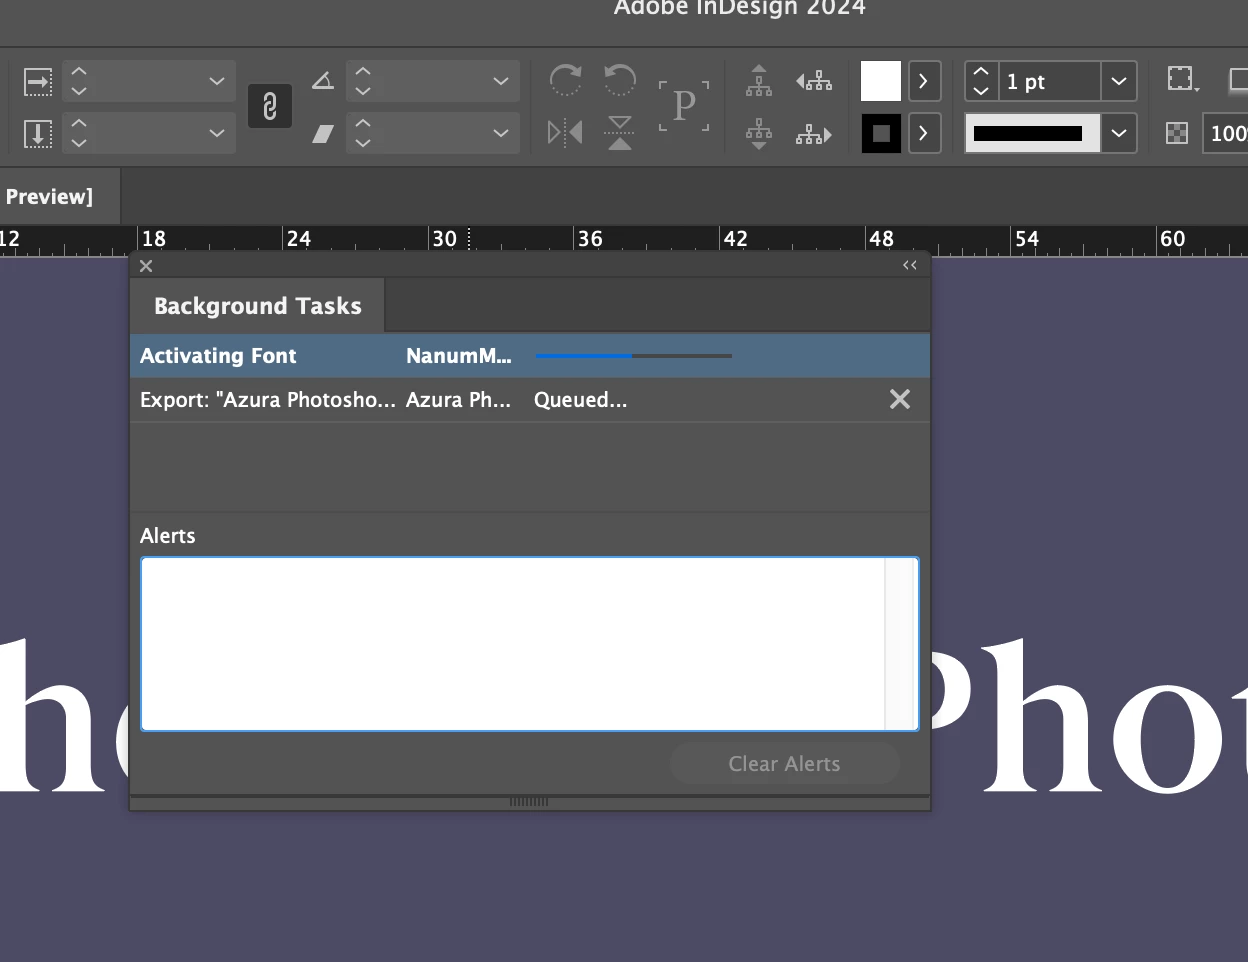Flip selection horizontally

point(565,132)
